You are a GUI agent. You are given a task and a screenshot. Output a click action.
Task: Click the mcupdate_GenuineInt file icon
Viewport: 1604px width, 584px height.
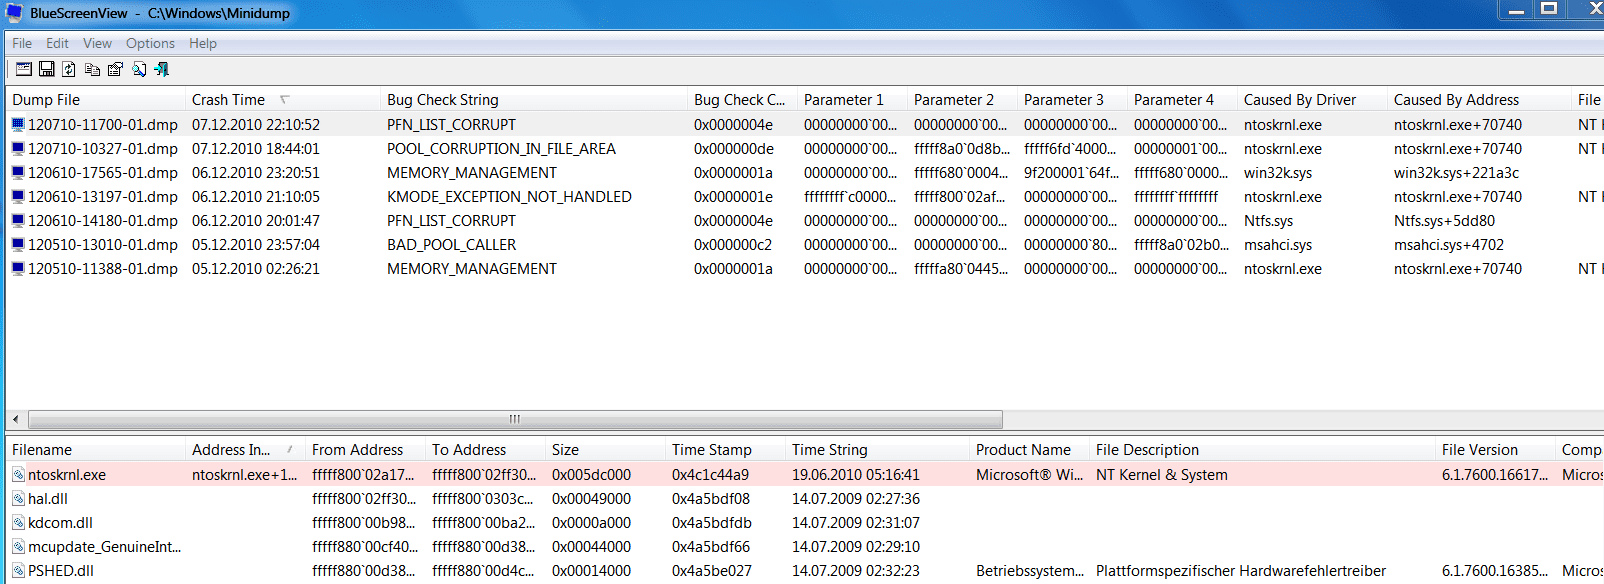18,547
